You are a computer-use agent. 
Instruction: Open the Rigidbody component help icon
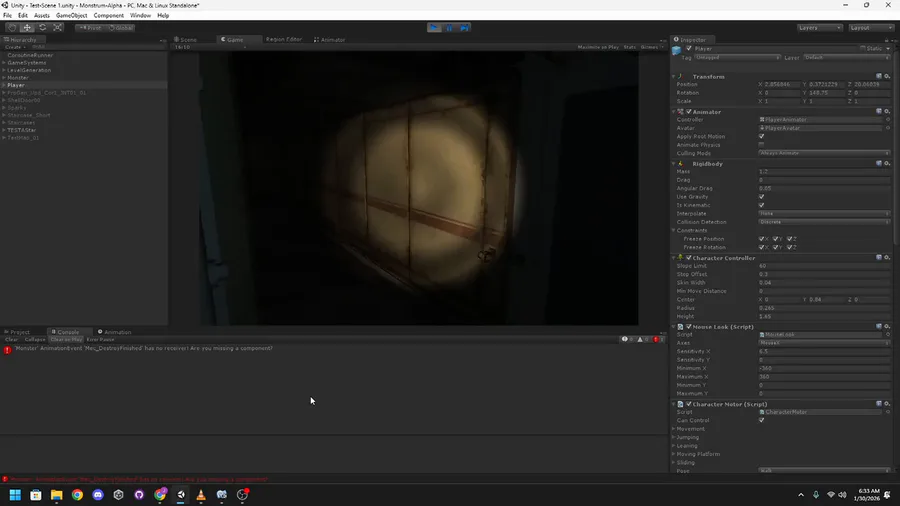pyautogui.click(x=879, y=164)
